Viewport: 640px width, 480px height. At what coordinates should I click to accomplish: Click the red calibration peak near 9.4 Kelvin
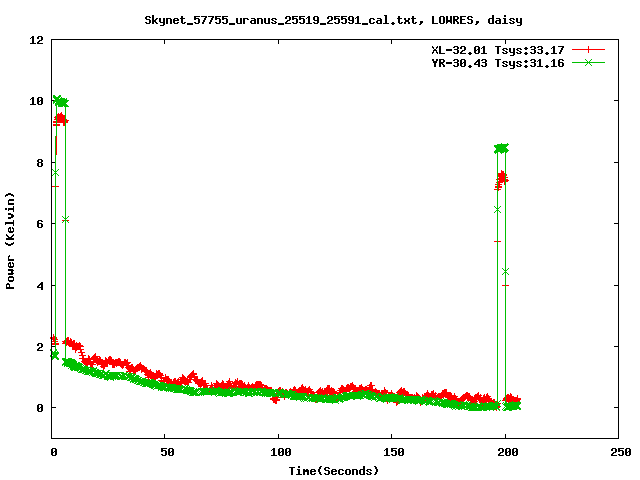pyautogui.click(x=61, y=120)
